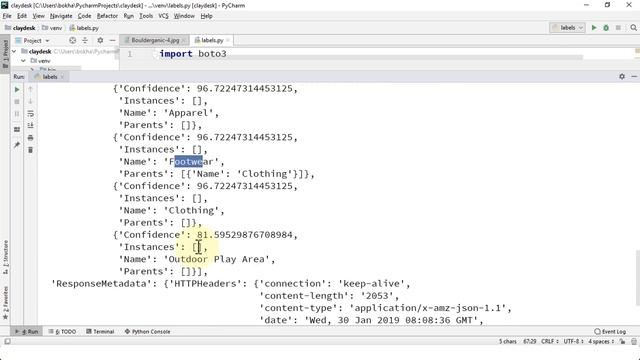Close the Boulderganic-4.jpg editor tab

pos(184,40)
